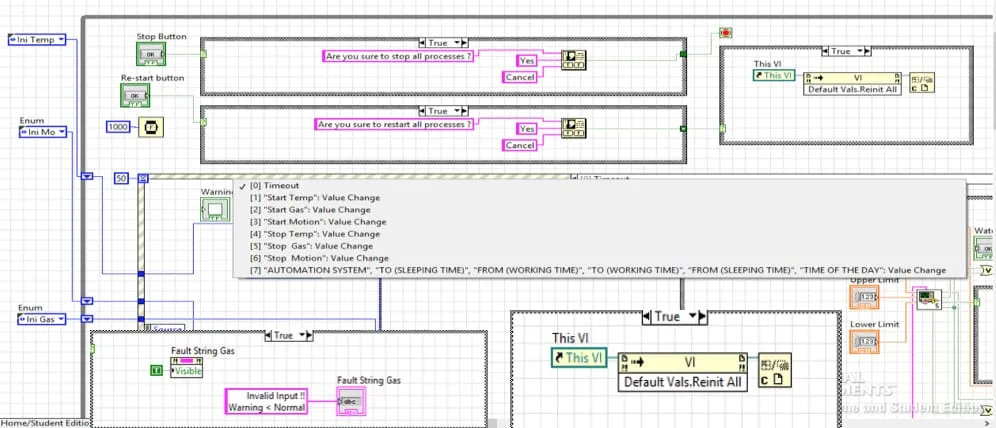Click the stop-confirmation two-button dialog node
996x428 pixels.
click(x=574, y=59)
